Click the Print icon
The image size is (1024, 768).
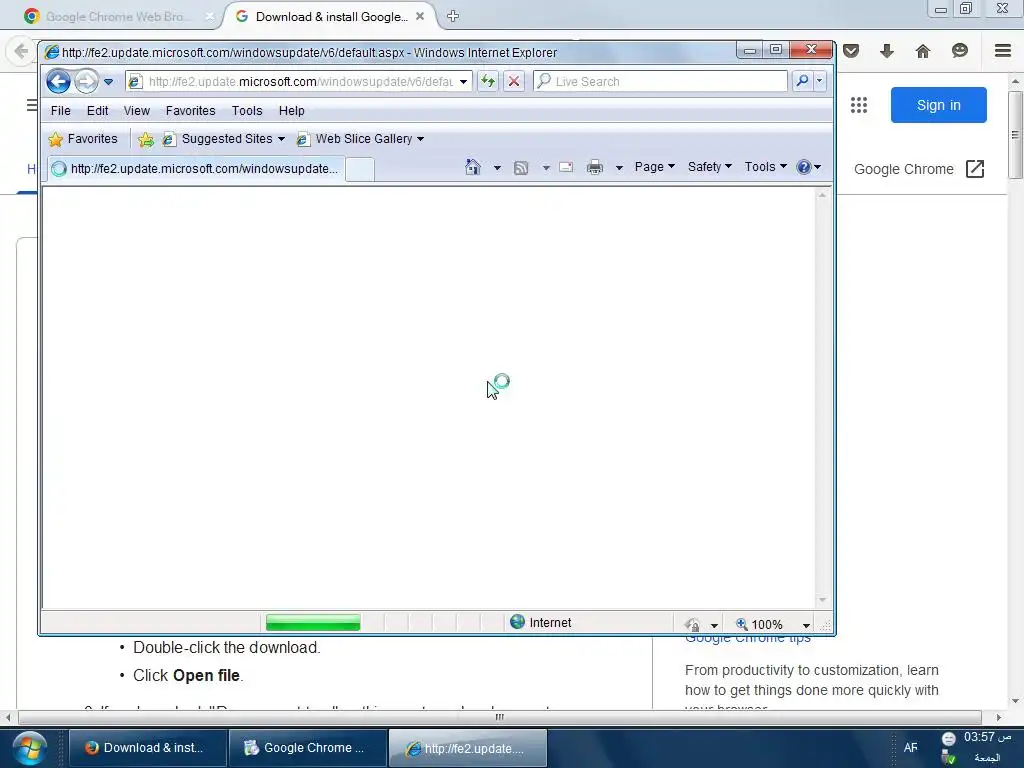pyautogui.click(x=595, y=167)
